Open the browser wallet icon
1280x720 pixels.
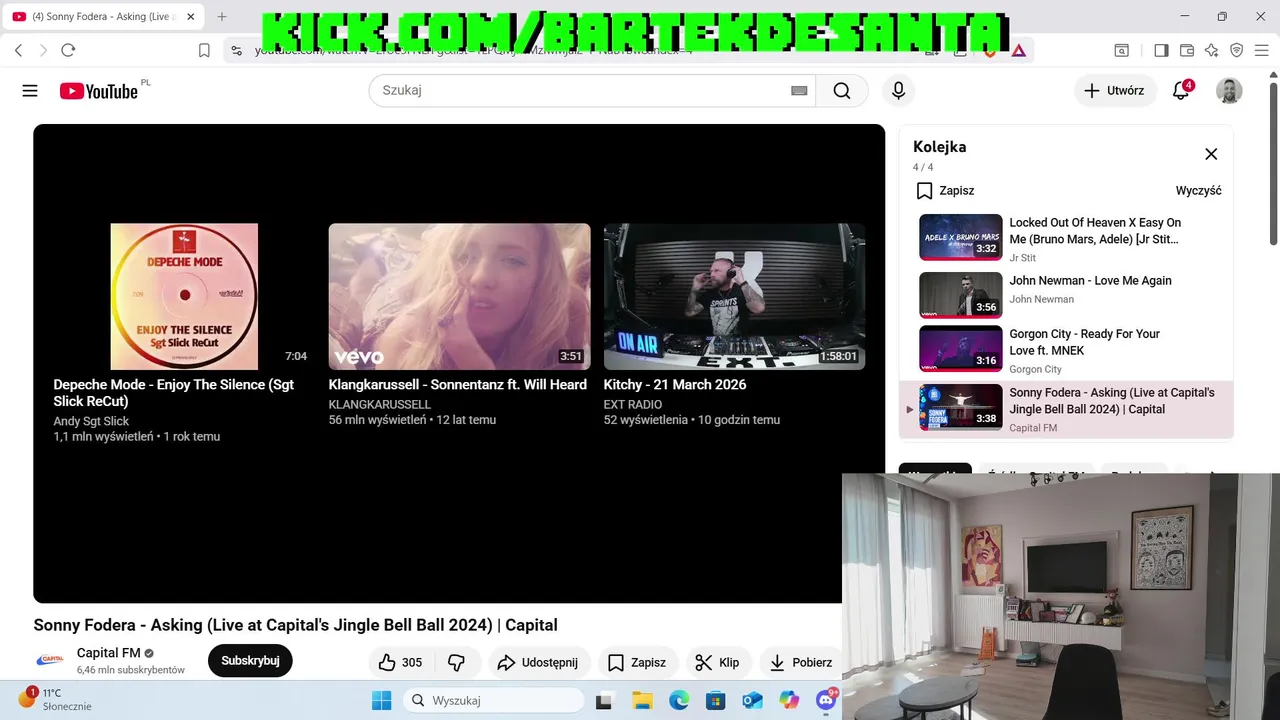click(1187, 50)
